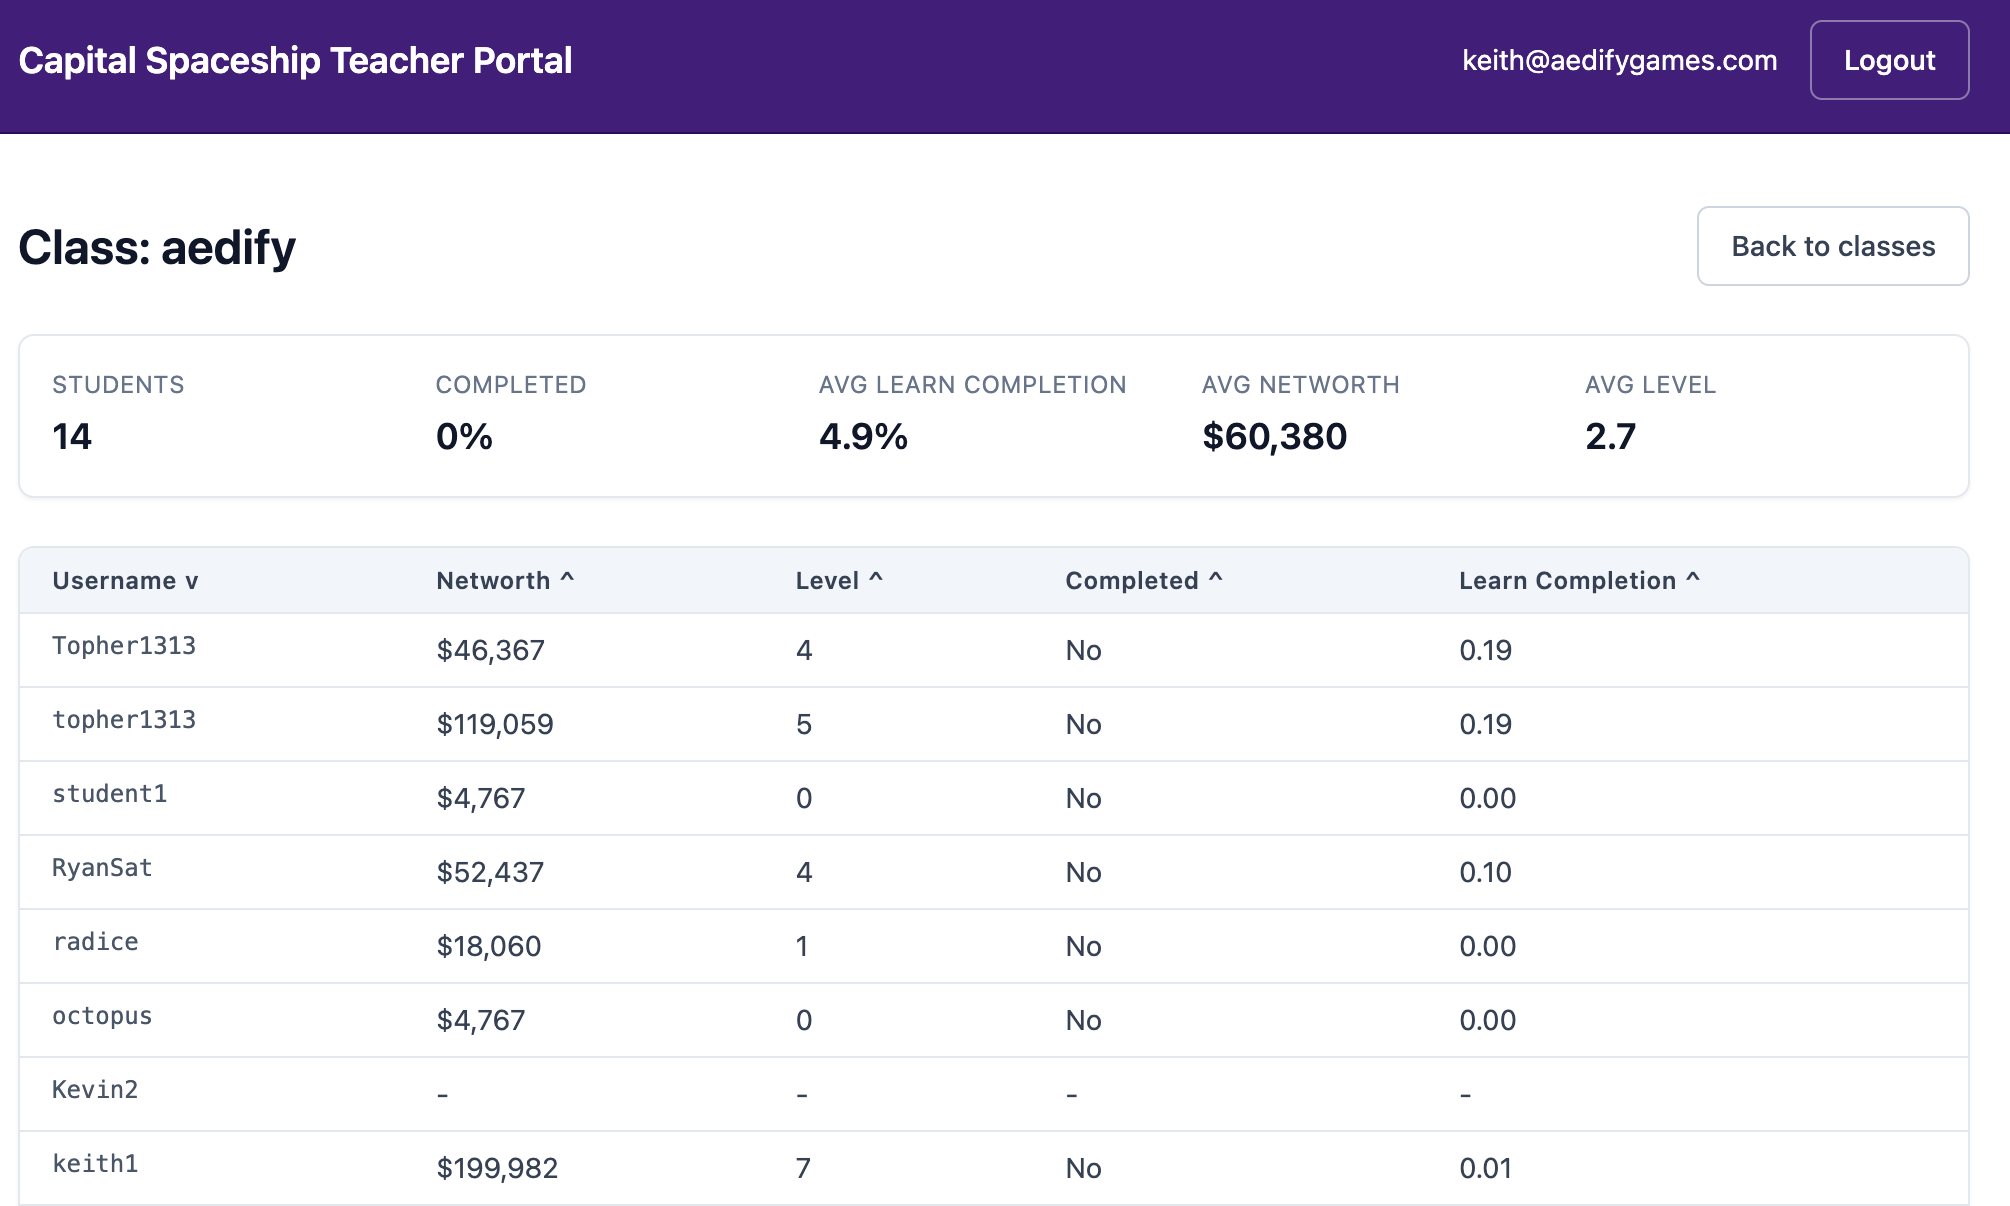
Task: Click the radice username row
Action: 96,942
